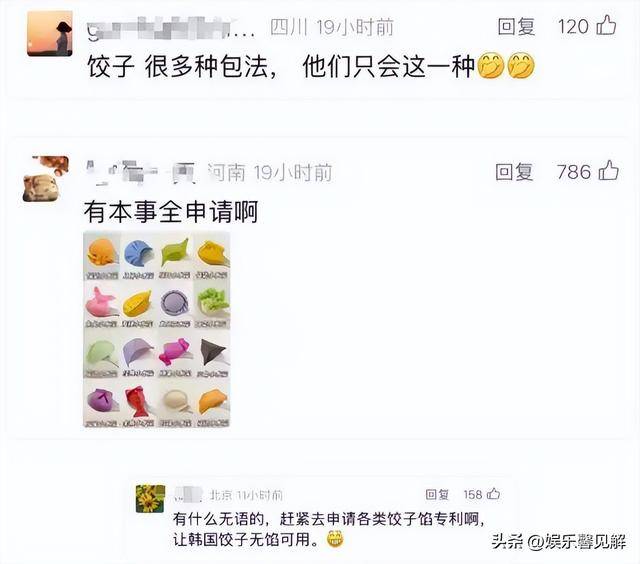Click the 786 like count
The height and width of the screenshot is (564, 640).
[574, 172]
